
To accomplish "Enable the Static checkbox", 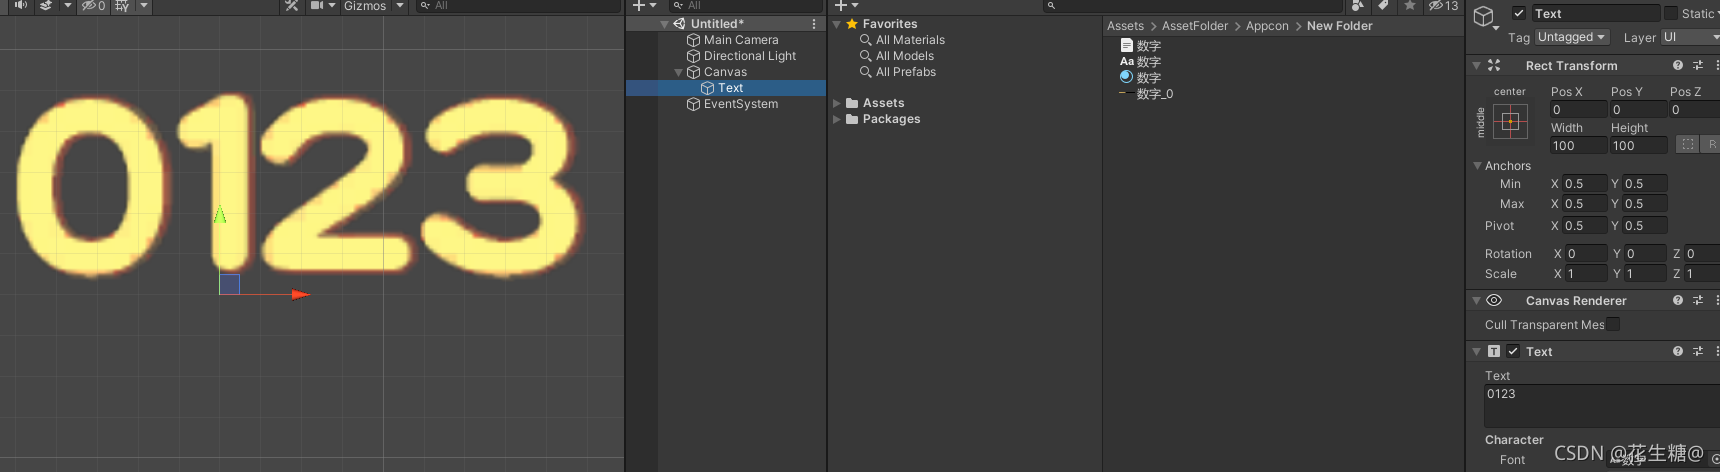I will coord(1670,13).
